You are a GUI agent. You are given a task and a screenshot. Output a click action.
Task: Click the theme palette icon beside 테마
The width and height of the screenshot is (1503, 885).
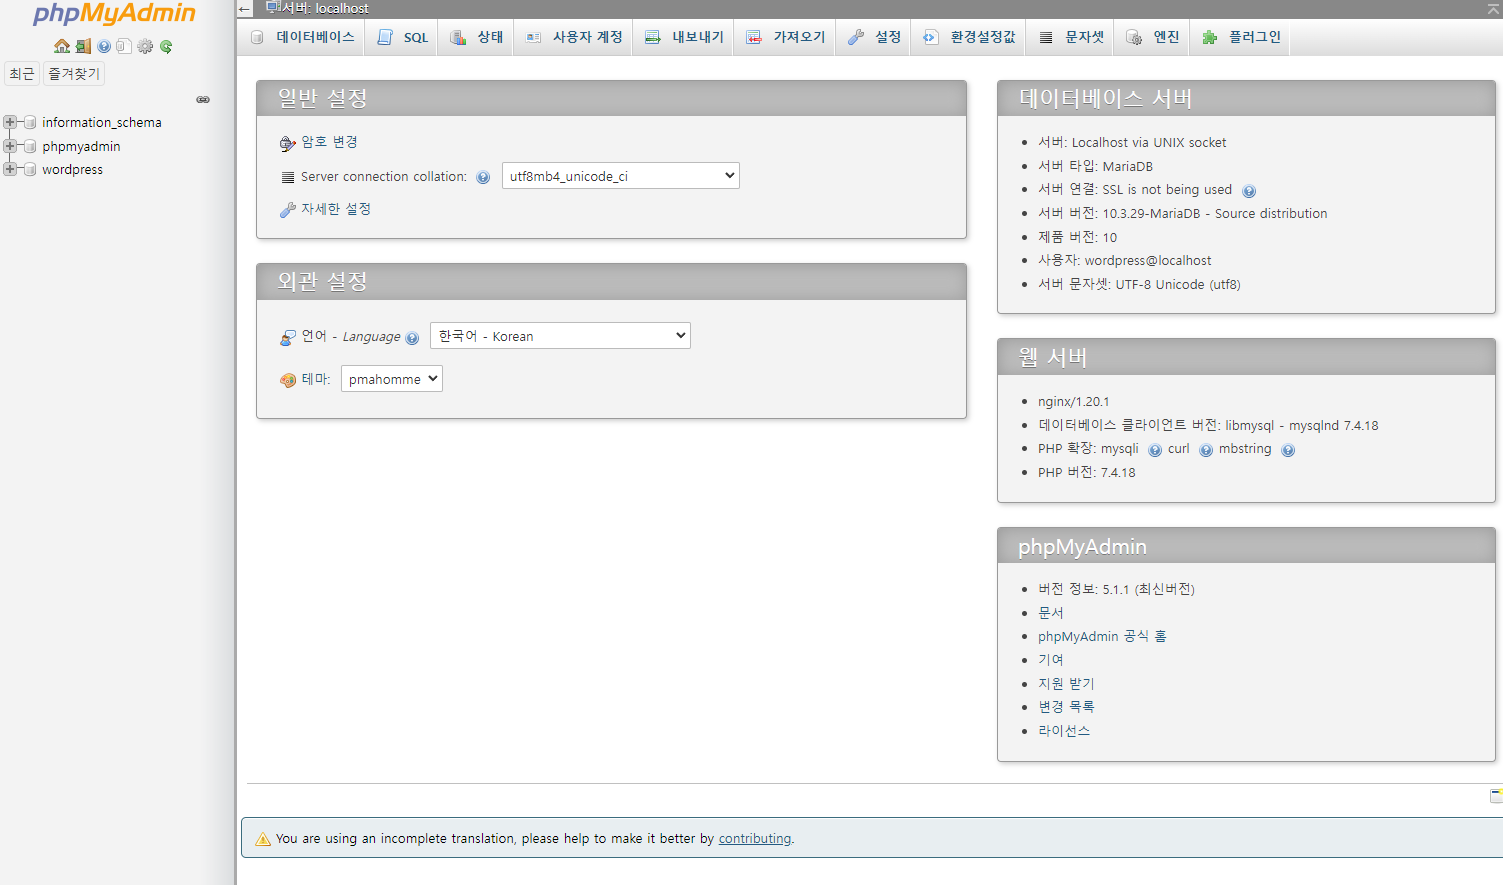click(x=288, y=380)
